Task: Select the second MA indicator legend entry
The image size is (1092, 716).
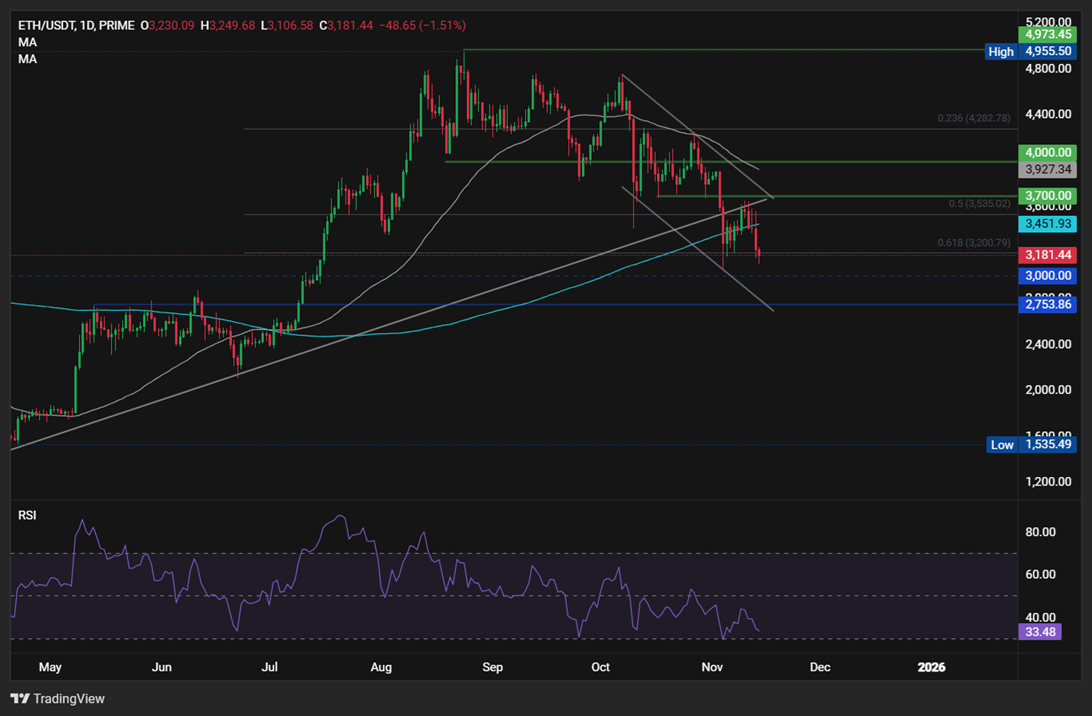Action: pos(26,58)
